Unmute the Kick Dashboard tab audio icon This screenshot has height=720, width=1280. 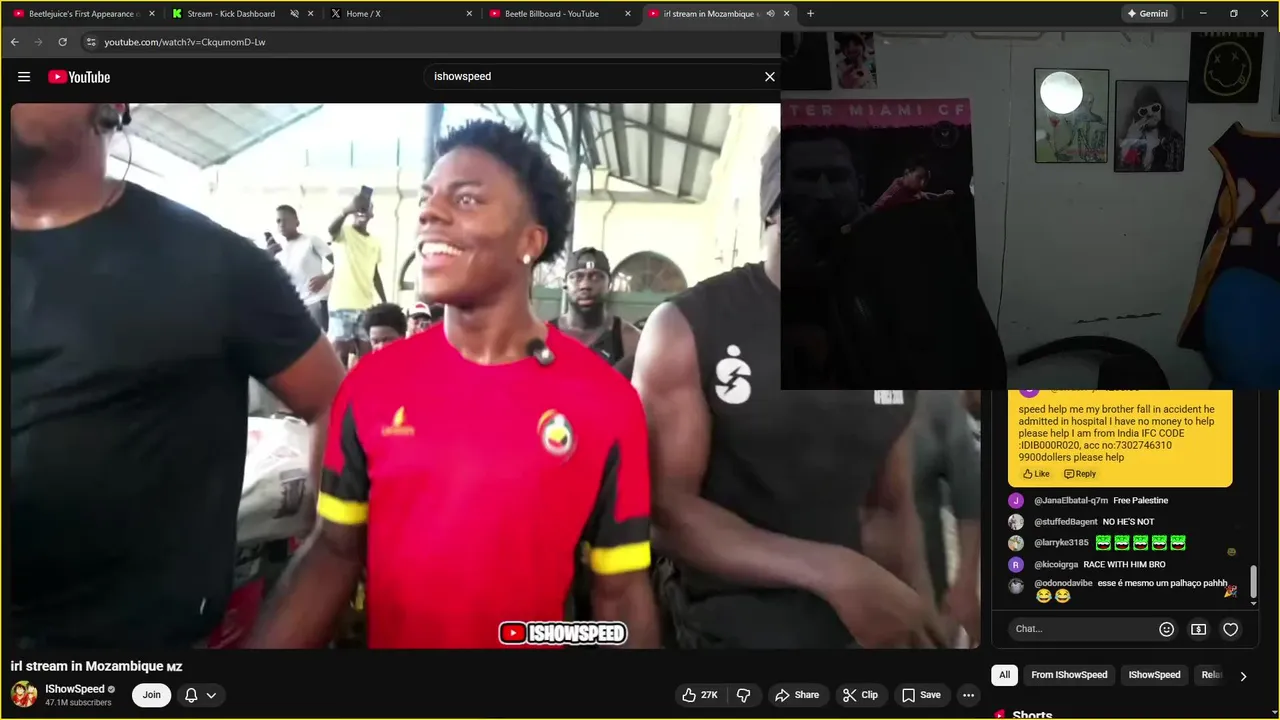pyautogui.click(x=294, y=14)
